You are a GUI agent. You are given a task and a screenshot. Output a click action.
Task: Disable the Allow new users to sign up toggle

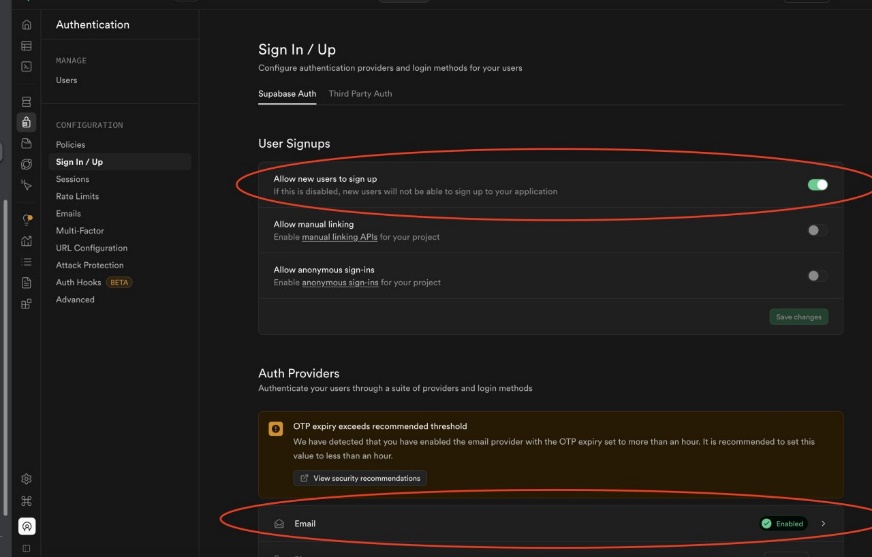pos(817,184)
